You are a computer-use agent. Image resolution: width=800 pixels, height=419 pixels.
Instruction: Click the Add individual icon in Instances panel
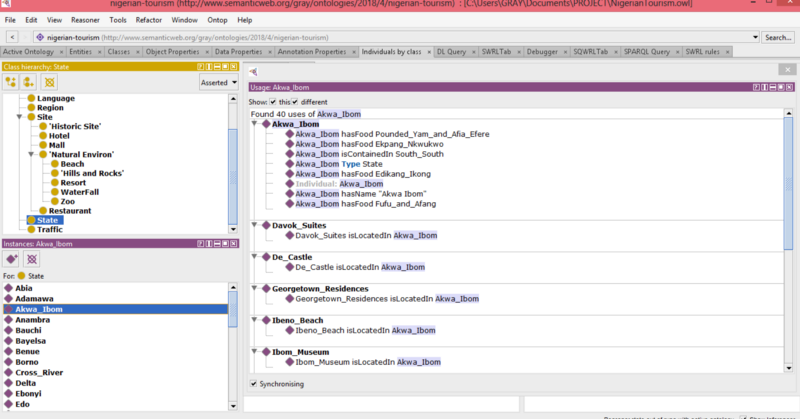(12, 258)
